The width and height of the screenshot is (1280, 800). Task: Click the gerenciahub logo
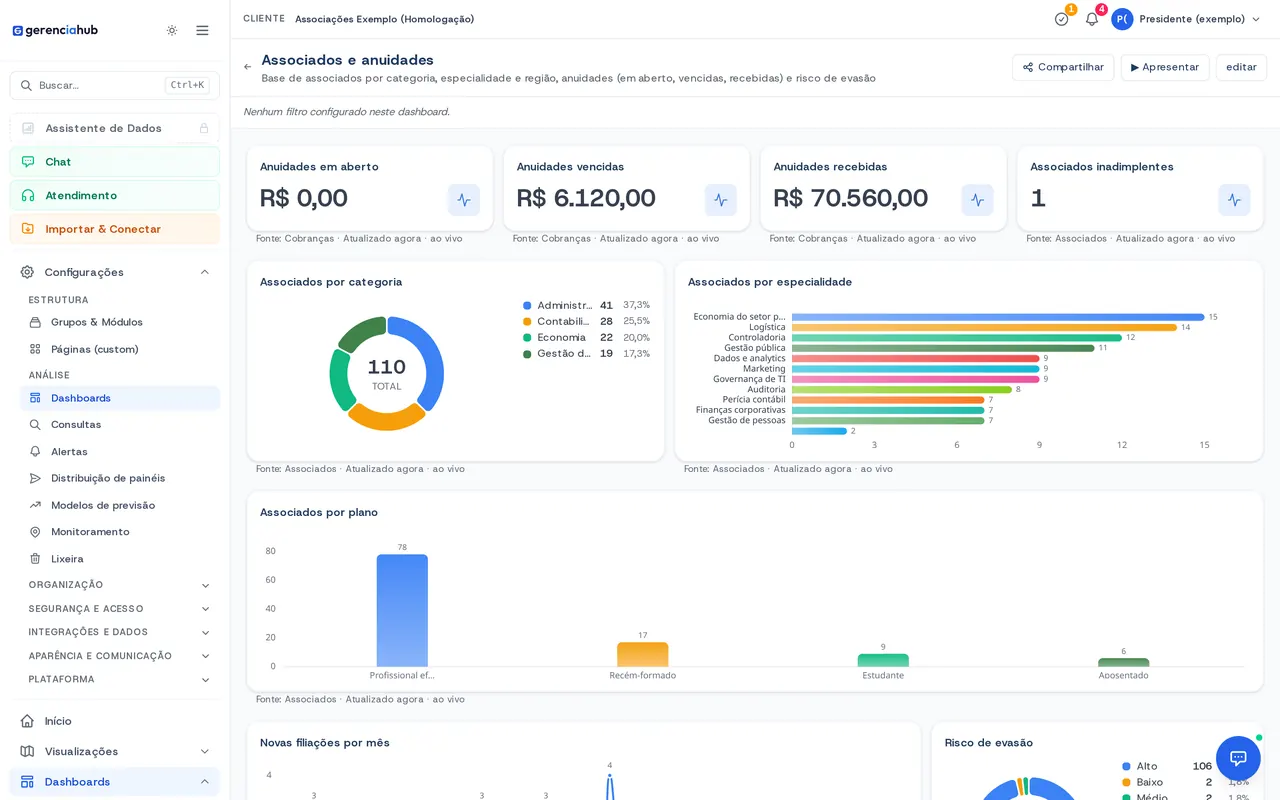tap(55, 30)
